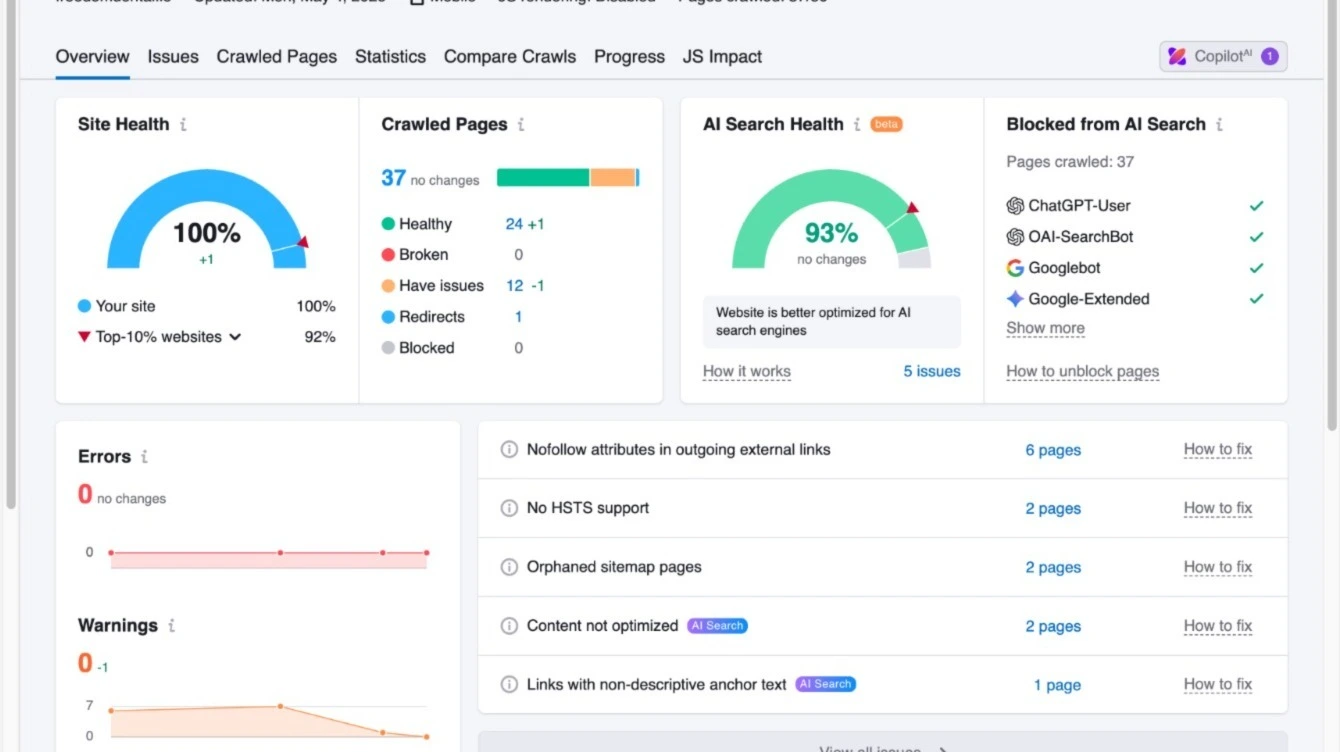Click the Site Health 100% gauge
The height and width of the screenshot is (752, 1340).
(x=207, y=219)
